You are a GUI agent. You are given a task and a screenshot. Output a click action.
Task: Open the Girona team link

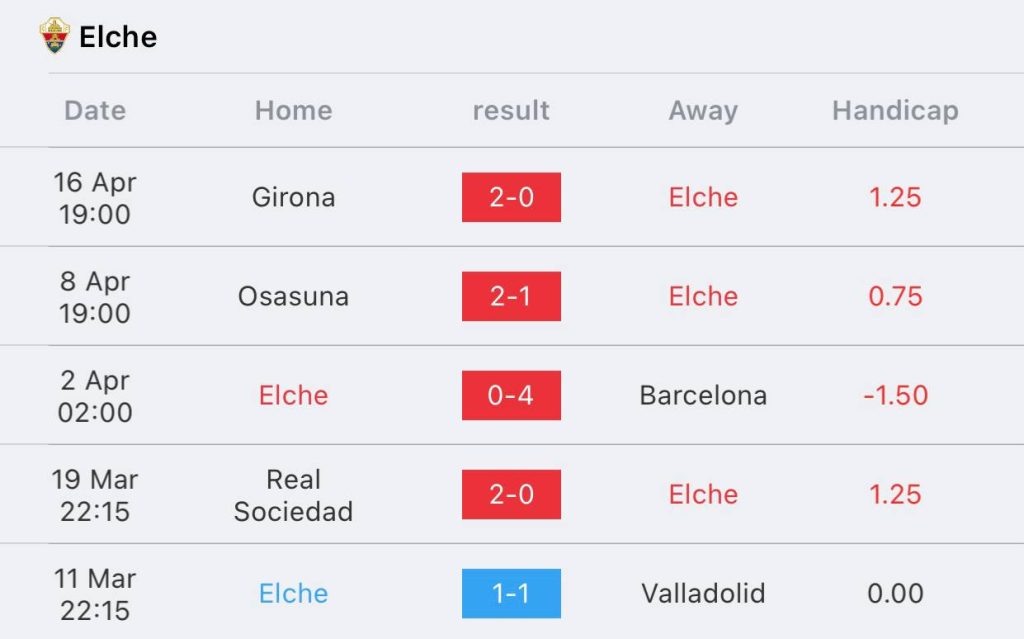pos(293,197)
